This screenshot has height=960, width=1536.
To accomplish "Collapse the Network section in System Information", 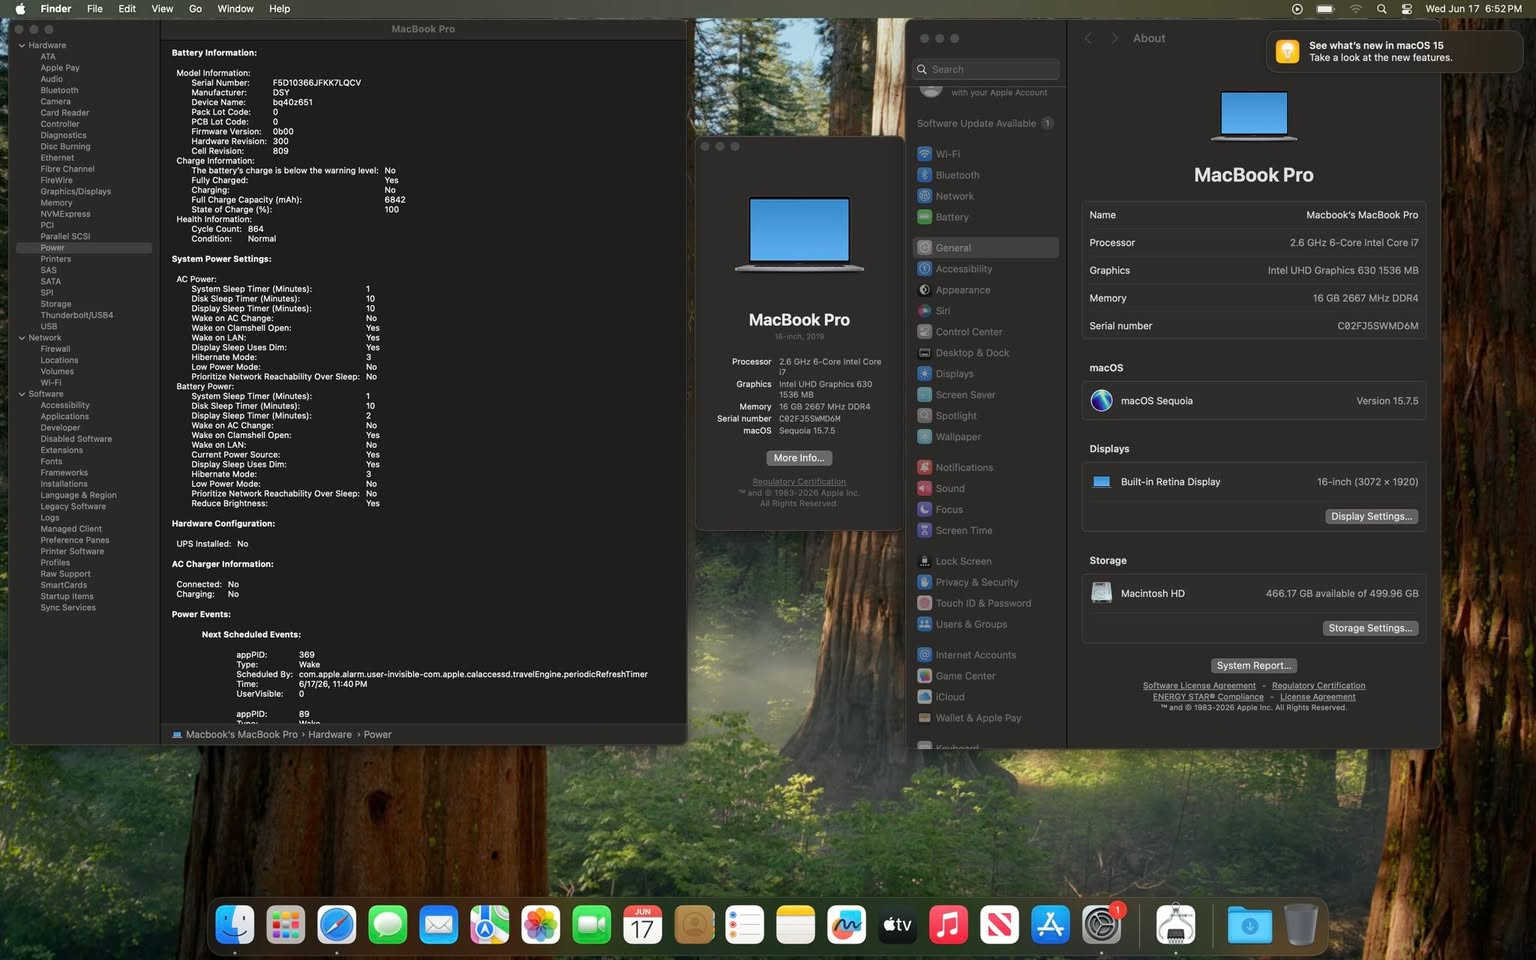I will [x=22, y=338].
